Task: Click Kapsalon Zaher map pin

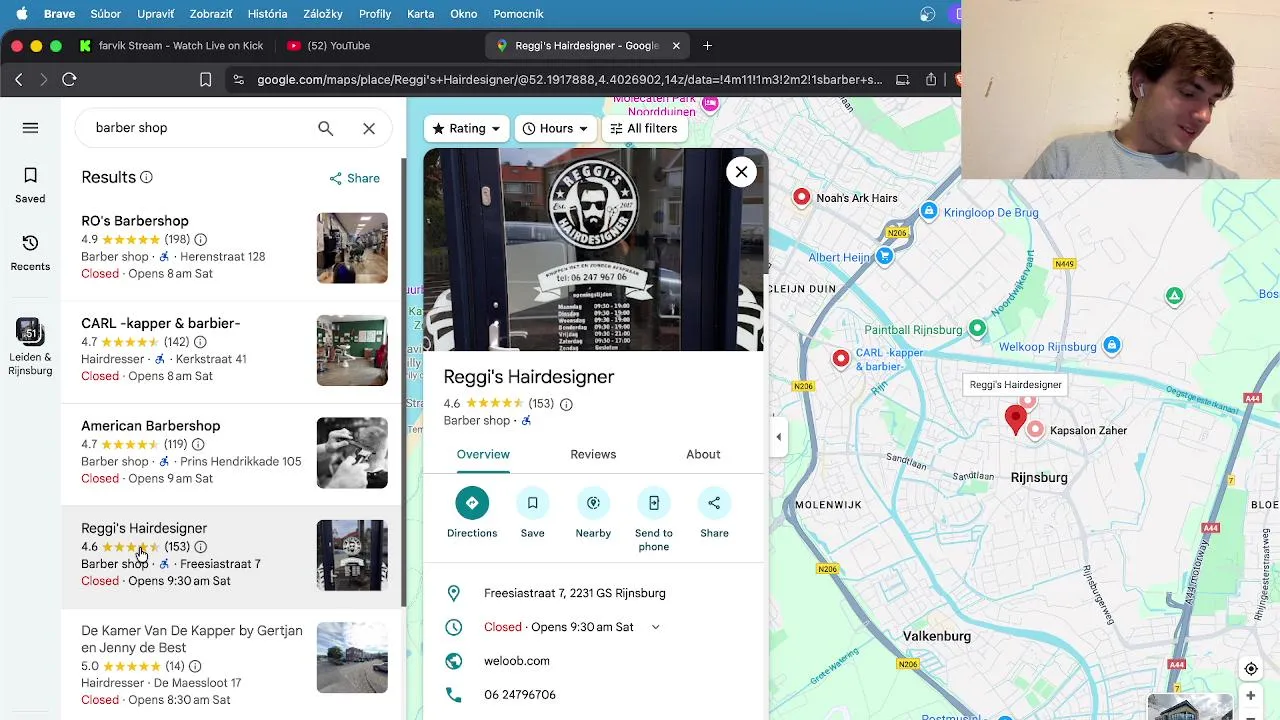Action: pyautogui.click(x=1035, y=430)
